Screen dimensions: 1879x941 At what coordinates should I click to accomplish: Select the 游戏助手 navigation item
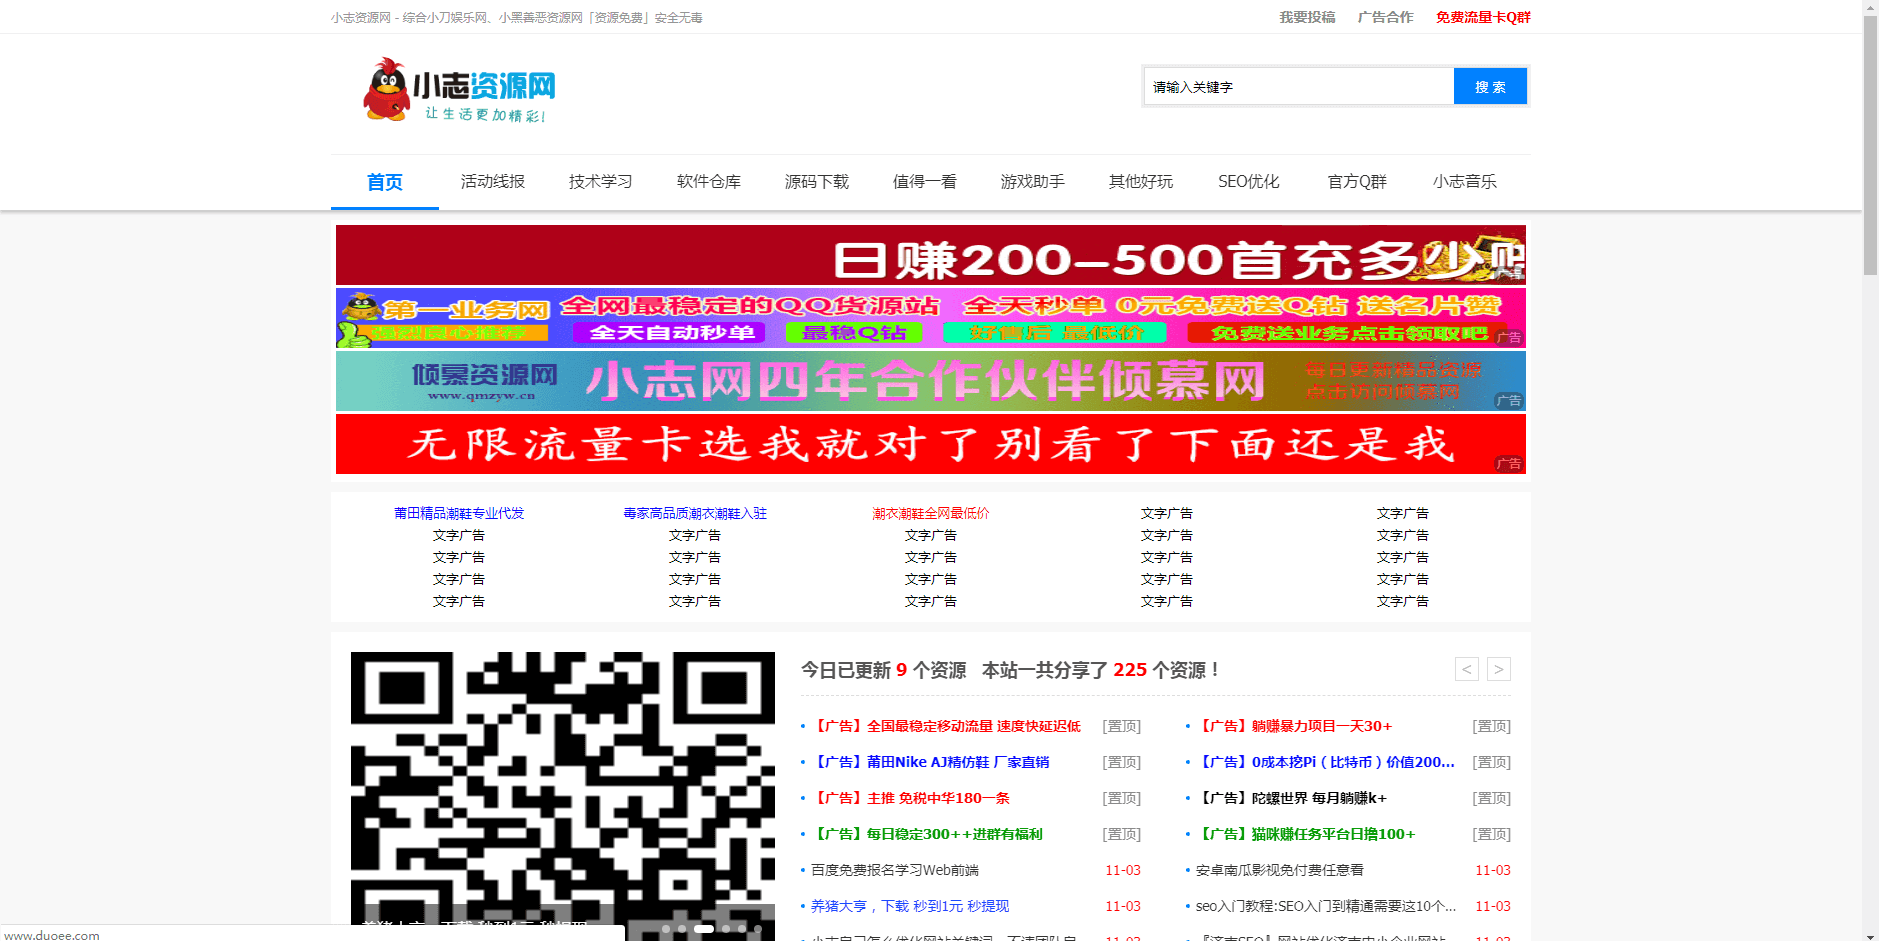tap(1032, 181)
